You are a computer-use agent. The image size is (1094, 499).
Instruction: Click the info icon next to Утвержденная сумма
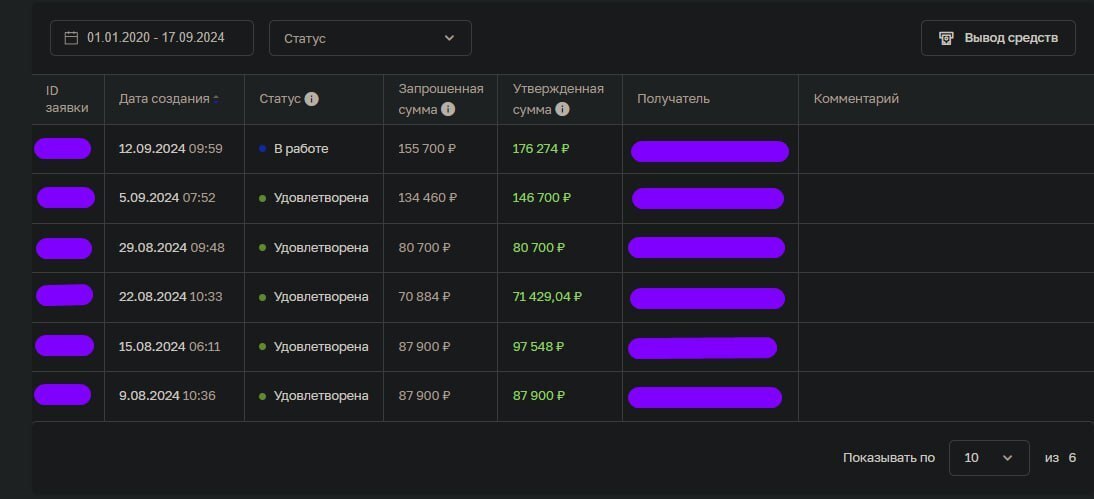click(562, 110)
